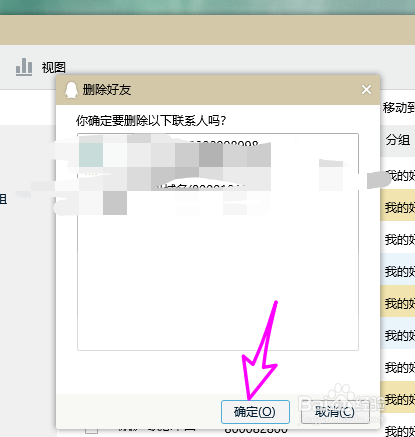Click inside the contacts list box
The image size is (415, 437).
click(x=218, y=242)
